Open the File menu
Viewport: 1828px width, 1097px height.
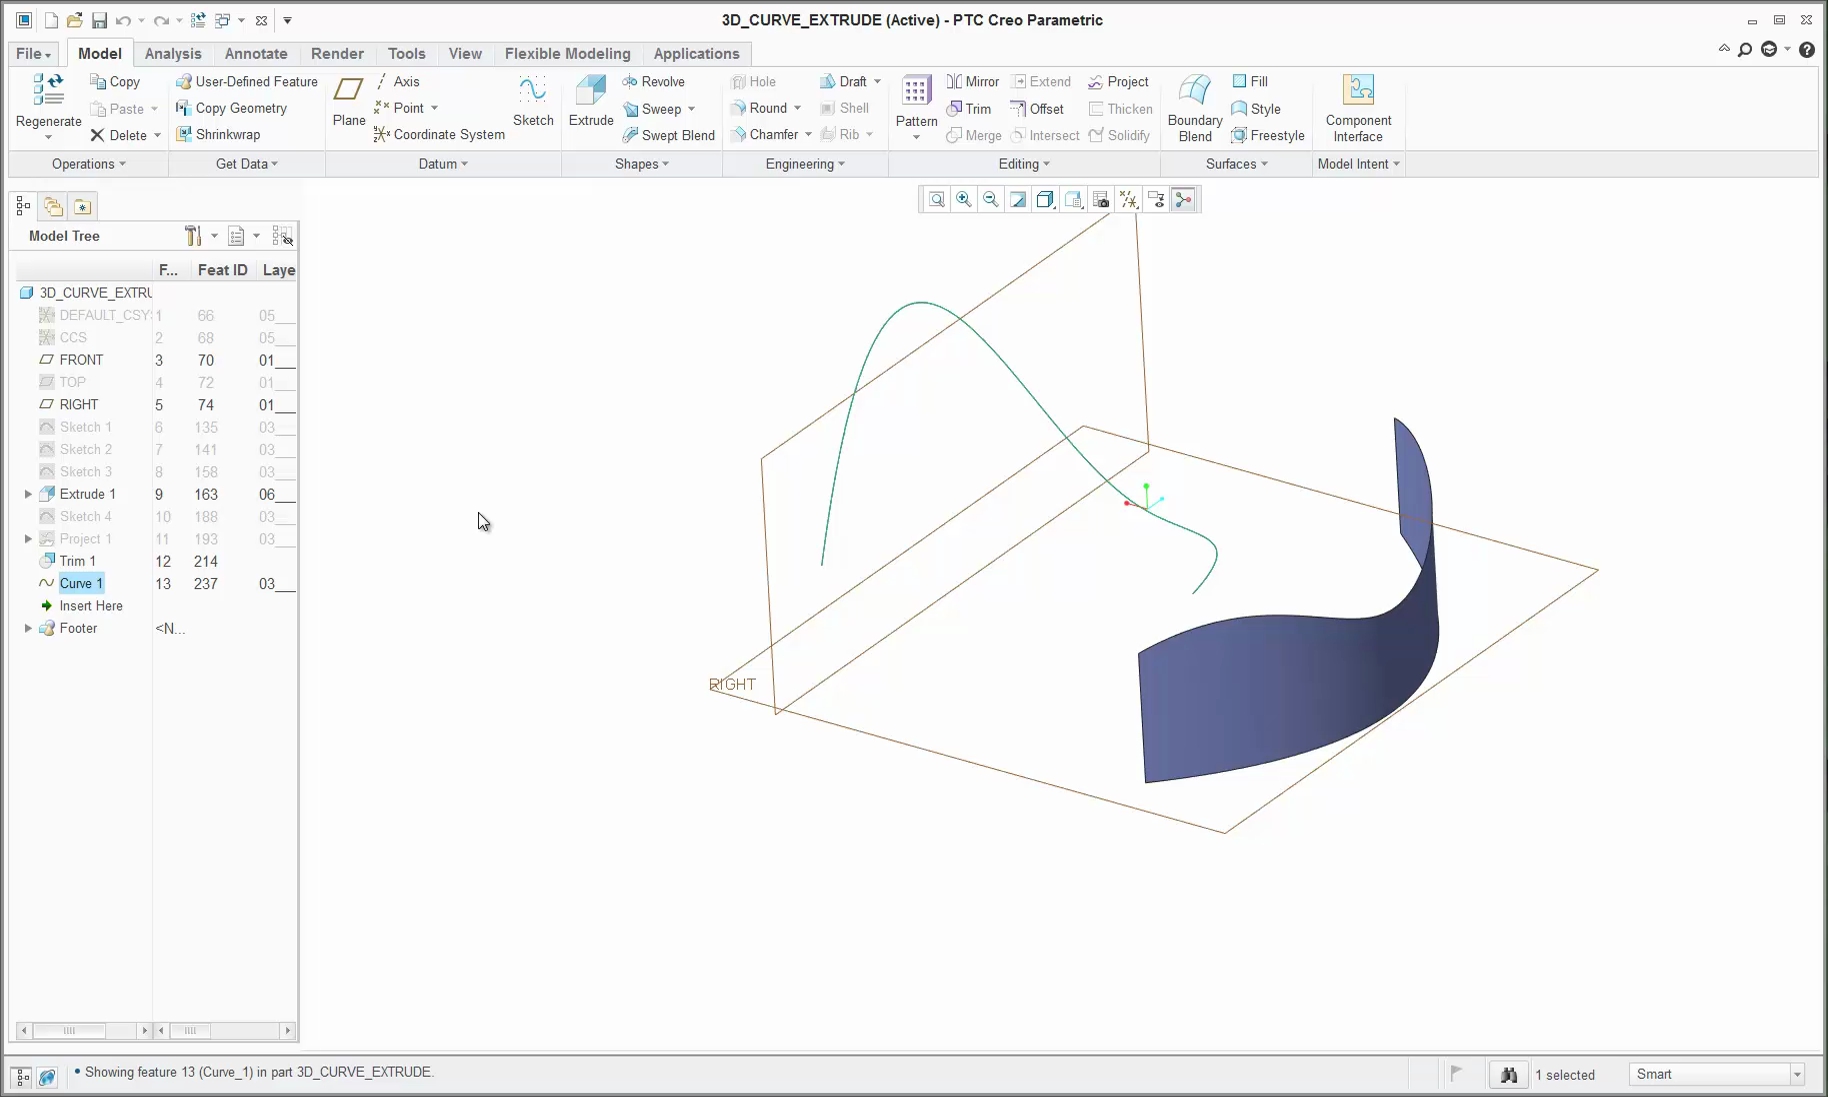[32, 53]
